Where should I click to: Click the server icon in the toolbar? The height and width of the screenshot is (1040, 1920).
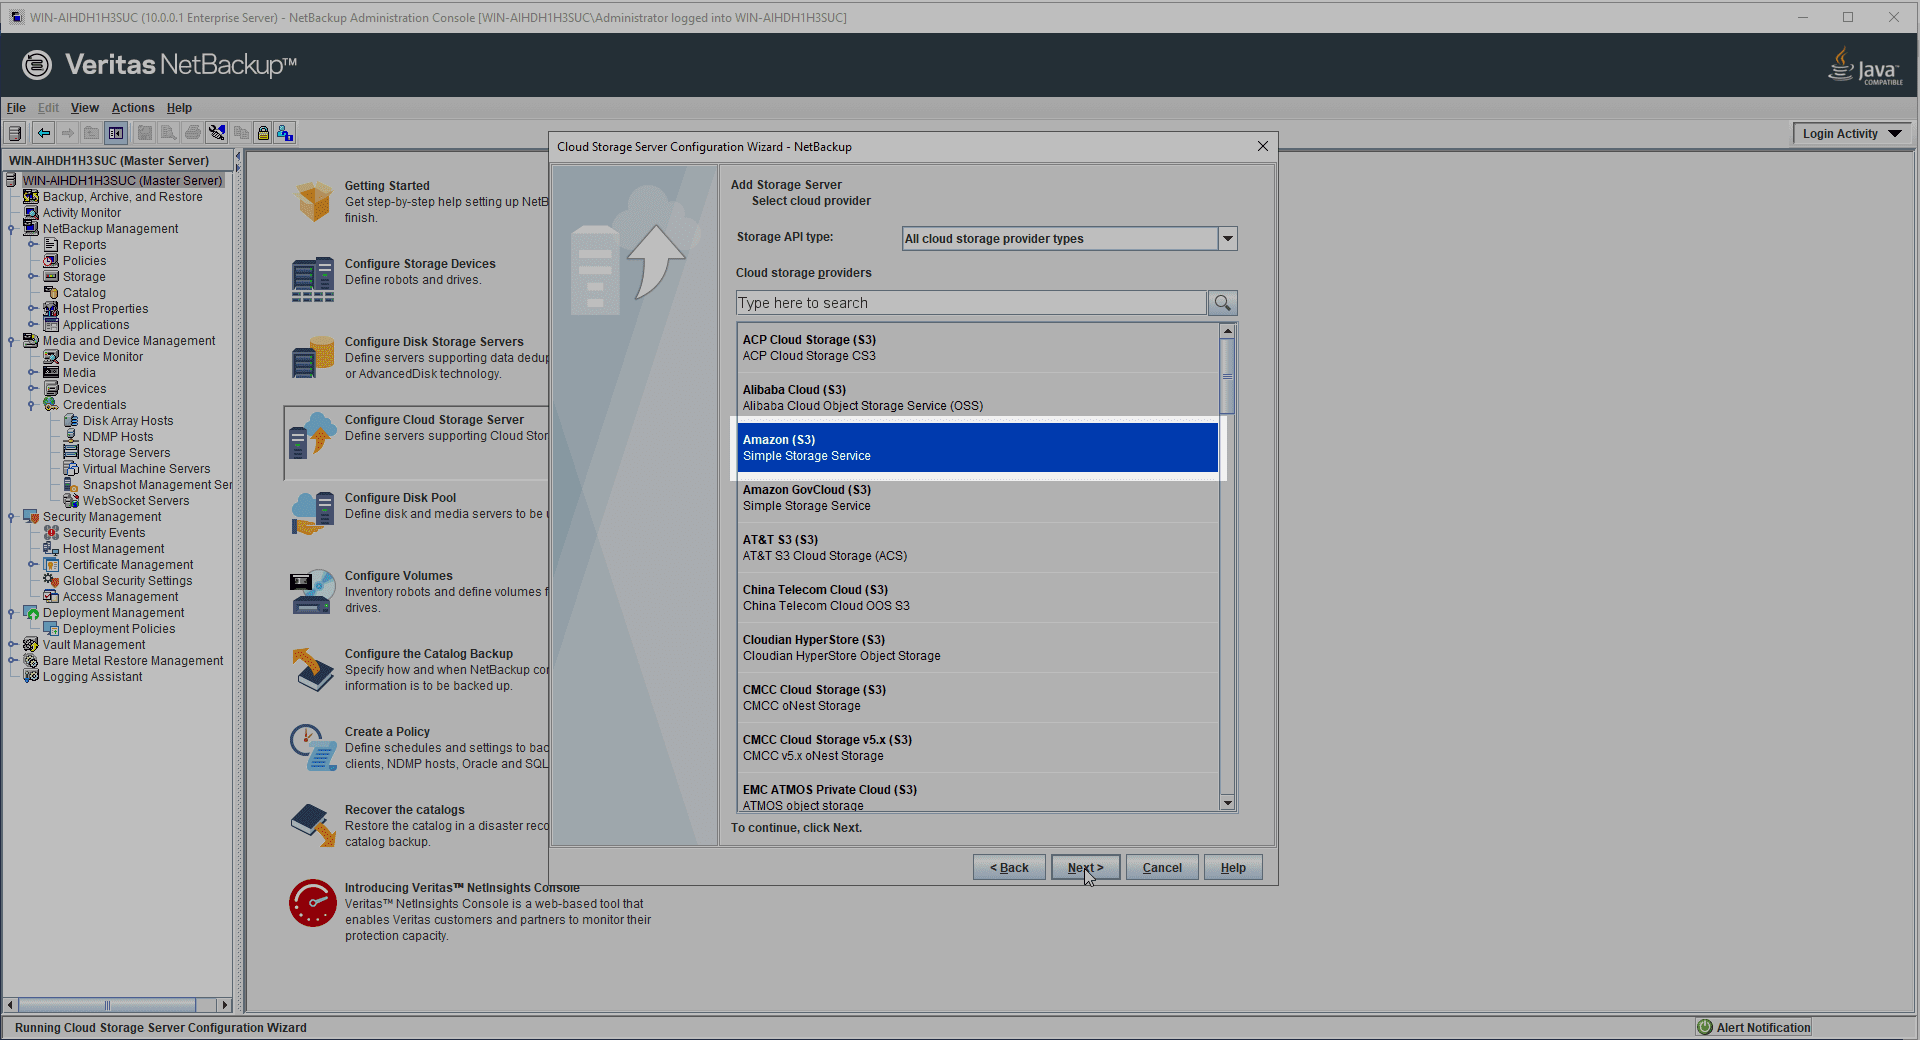(15, 133)
